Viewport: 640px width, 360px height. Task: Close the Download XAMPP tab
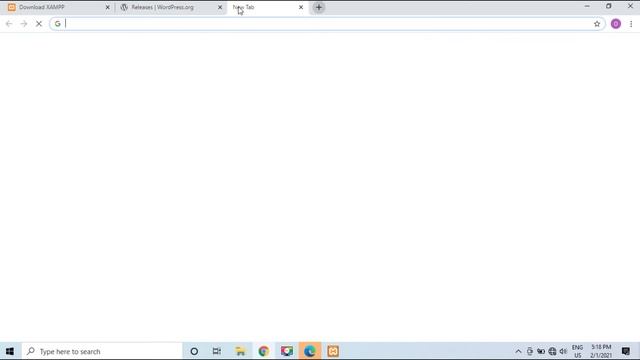107,7
